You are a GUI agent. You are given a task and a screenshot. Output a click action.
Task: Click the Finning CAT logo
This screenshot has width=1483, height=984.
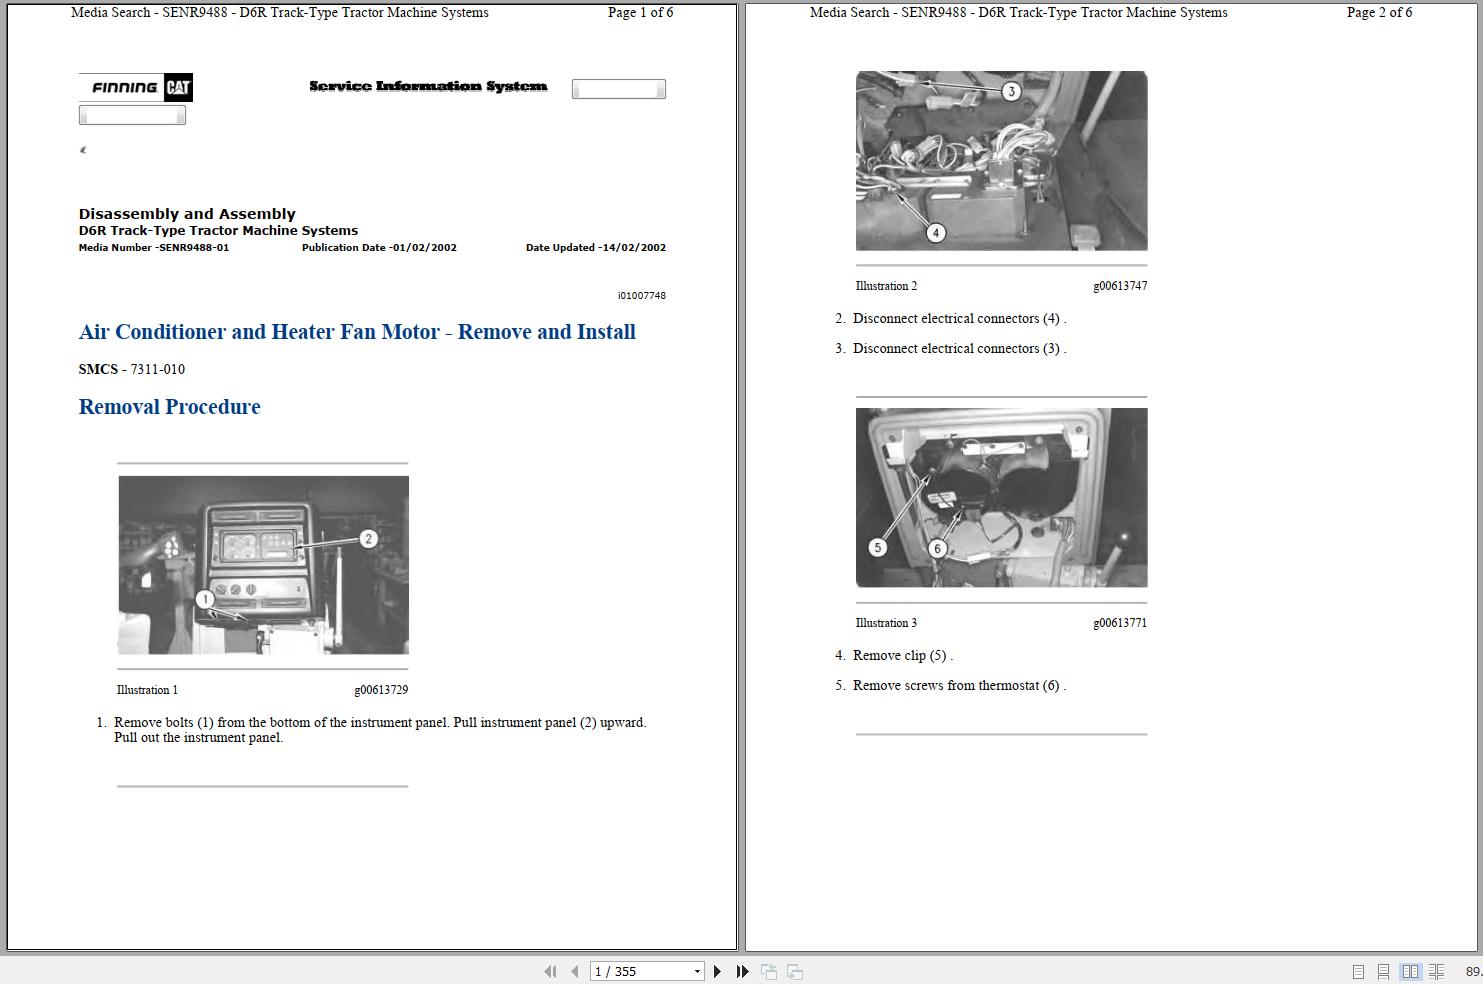[x=136, y=87]
